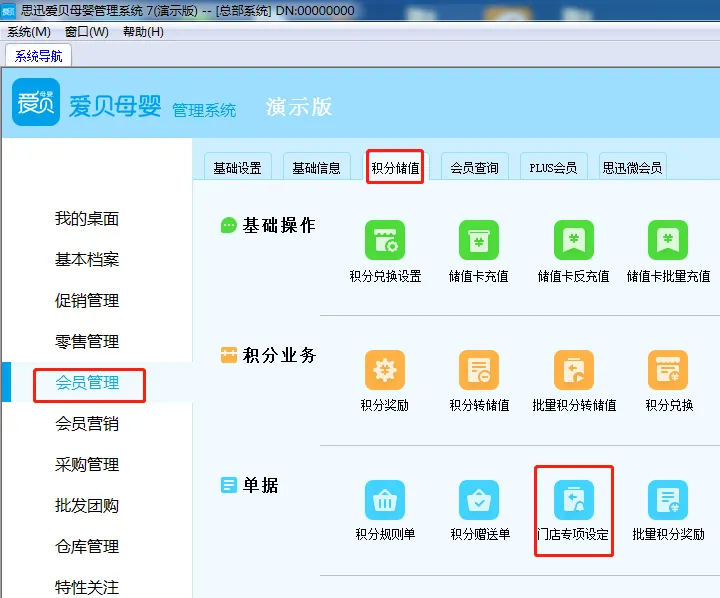Click the 演示版 banner text

point(299,107)
